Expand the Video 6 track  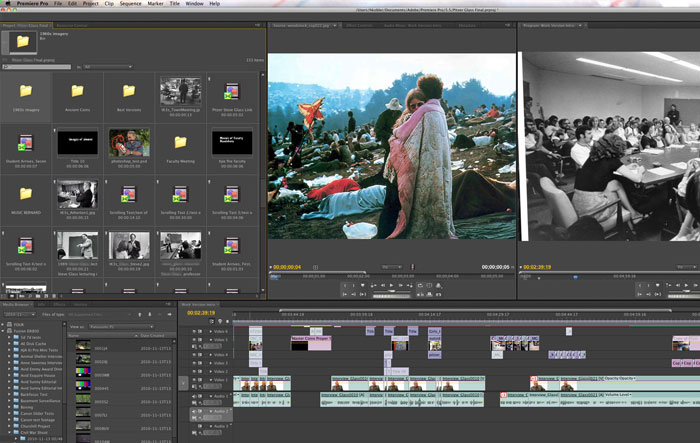211,331
